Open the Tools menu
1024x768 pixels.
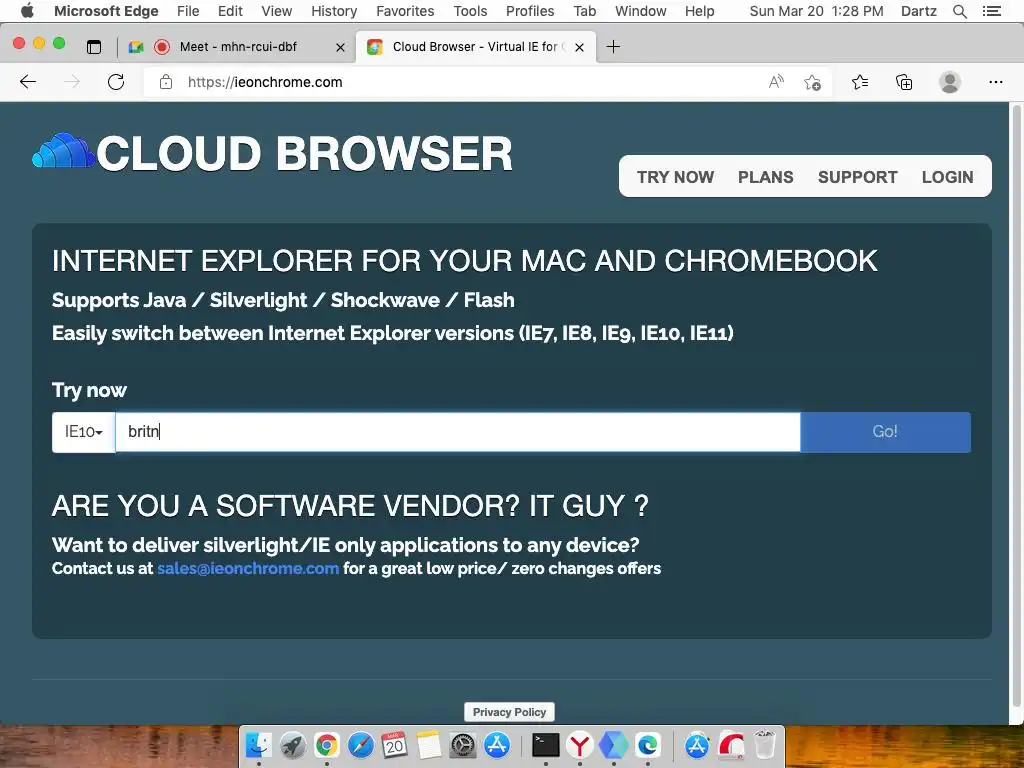point(470,11)
